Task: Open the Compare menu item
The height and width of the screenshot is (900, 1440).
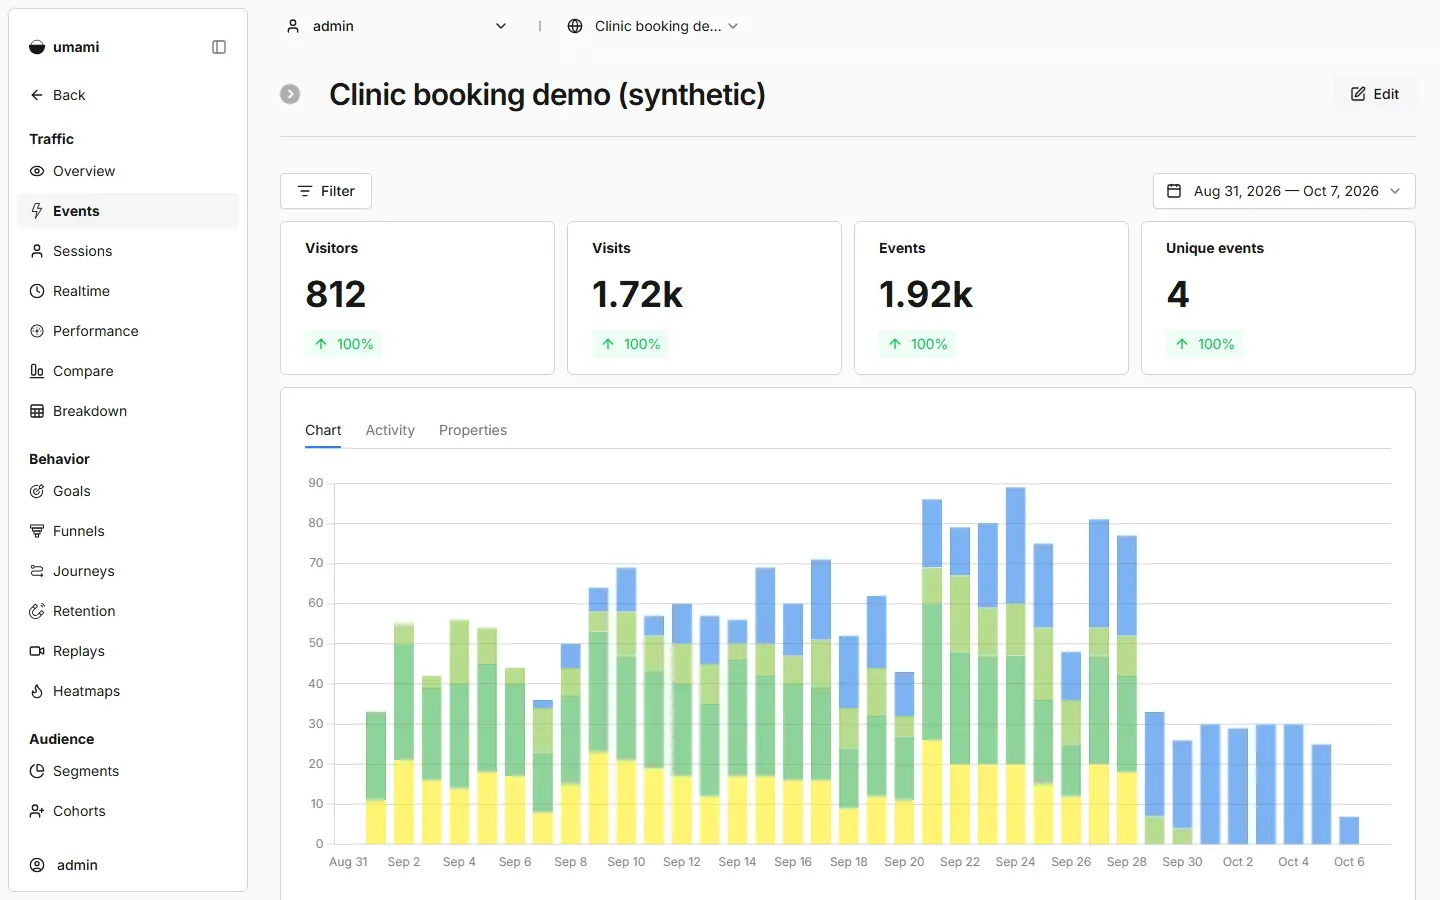Action: 128,371
